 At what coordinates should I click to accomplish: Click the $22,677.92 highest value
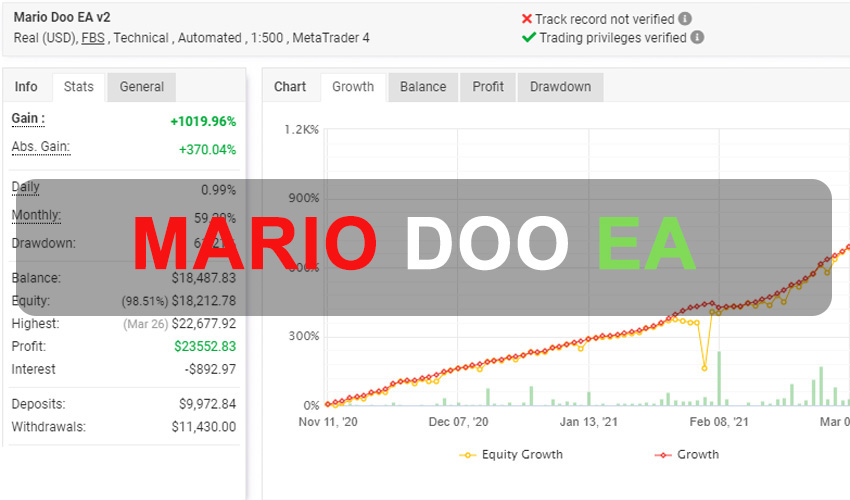[204, 324]
